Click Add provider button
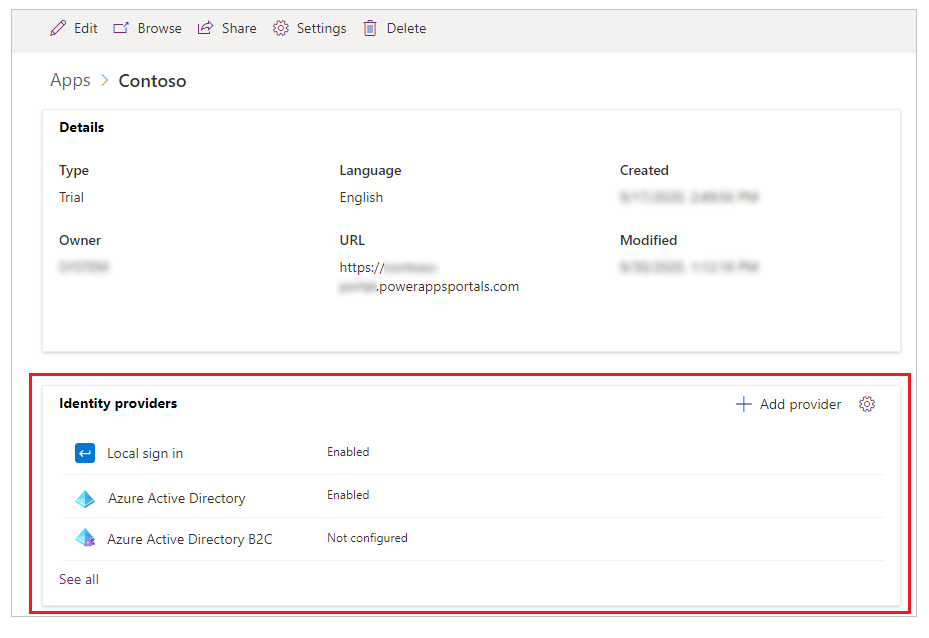 tap(788, 404)
